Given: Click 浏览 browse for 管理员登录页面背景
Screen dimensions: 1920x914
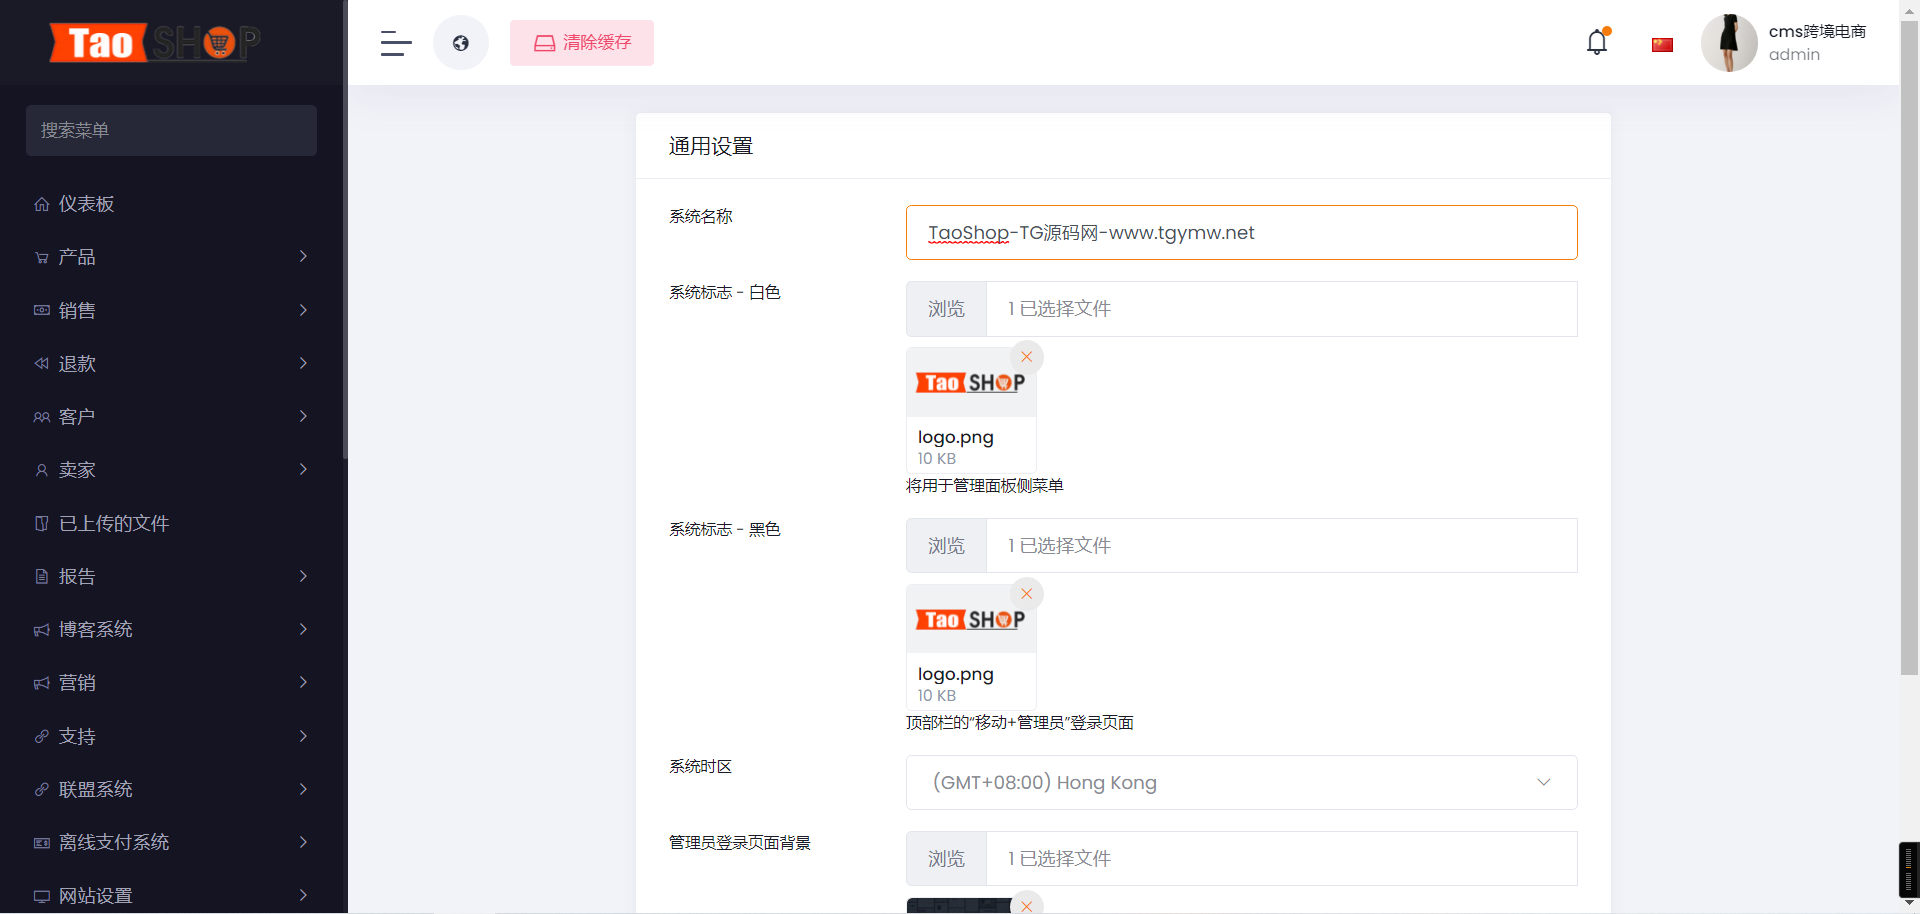Looking at the screenshot, I should [x=946, y=859].
